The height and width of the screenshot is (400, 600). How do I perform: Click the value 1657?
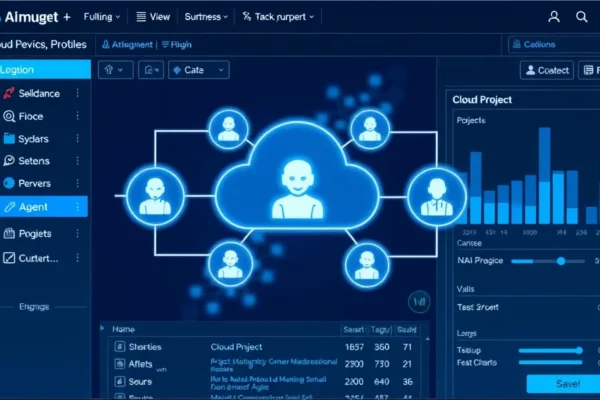pyautogui.click(x=354, y=347)
